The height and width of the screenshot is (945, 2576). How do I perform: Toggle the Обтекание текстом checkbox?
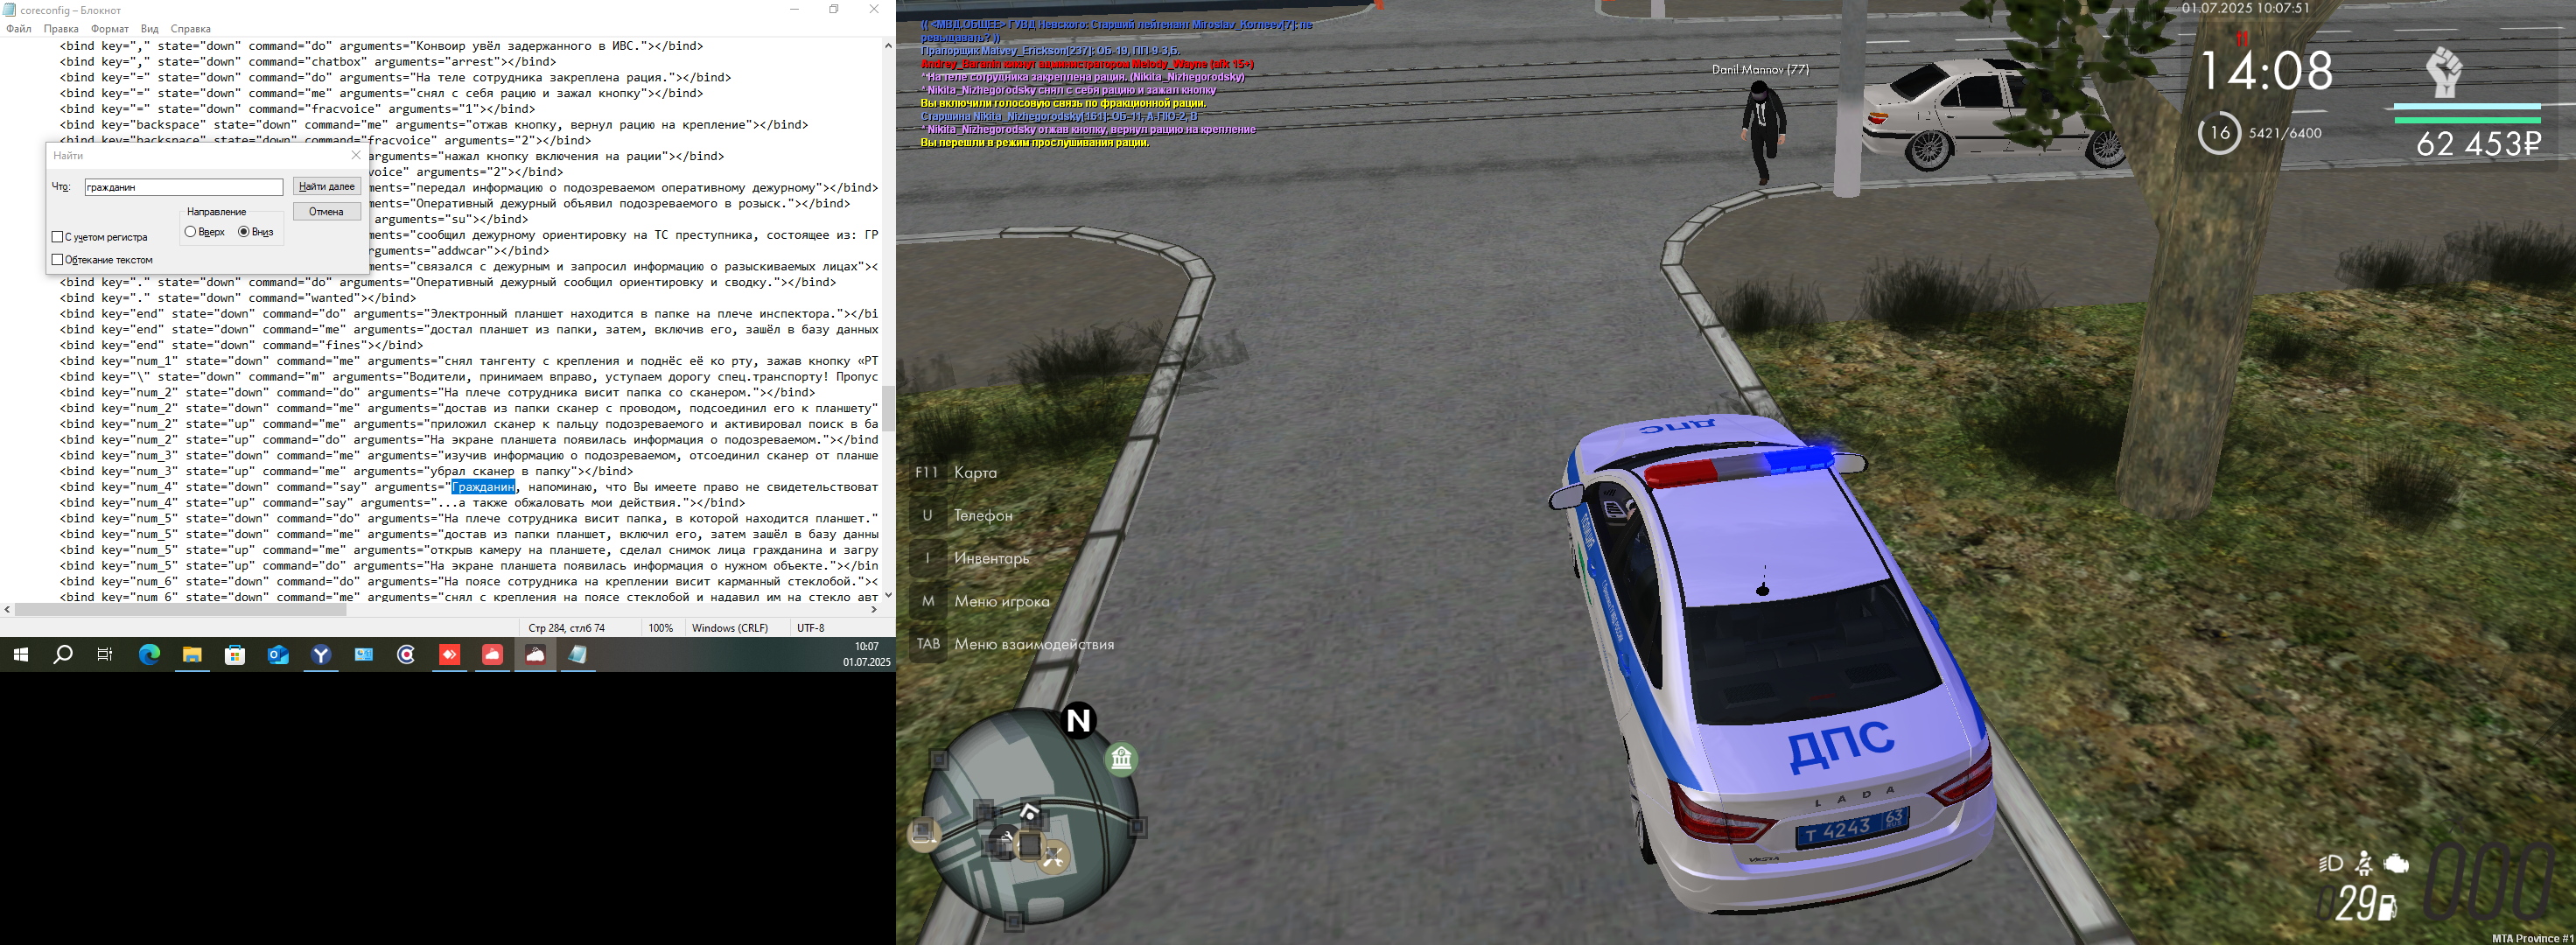coord(58,259)
